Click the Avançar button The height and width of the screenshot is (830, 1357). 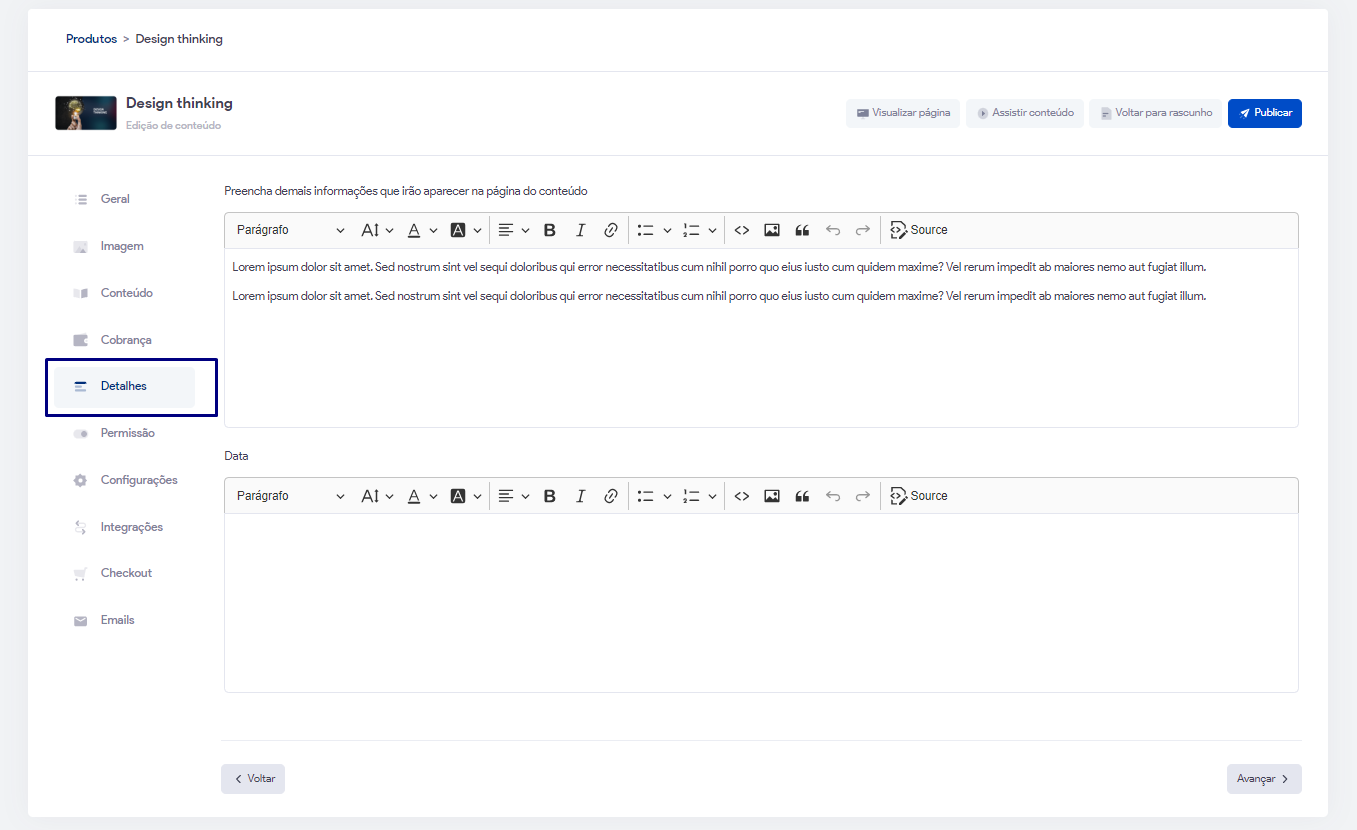click(1263, 779)
